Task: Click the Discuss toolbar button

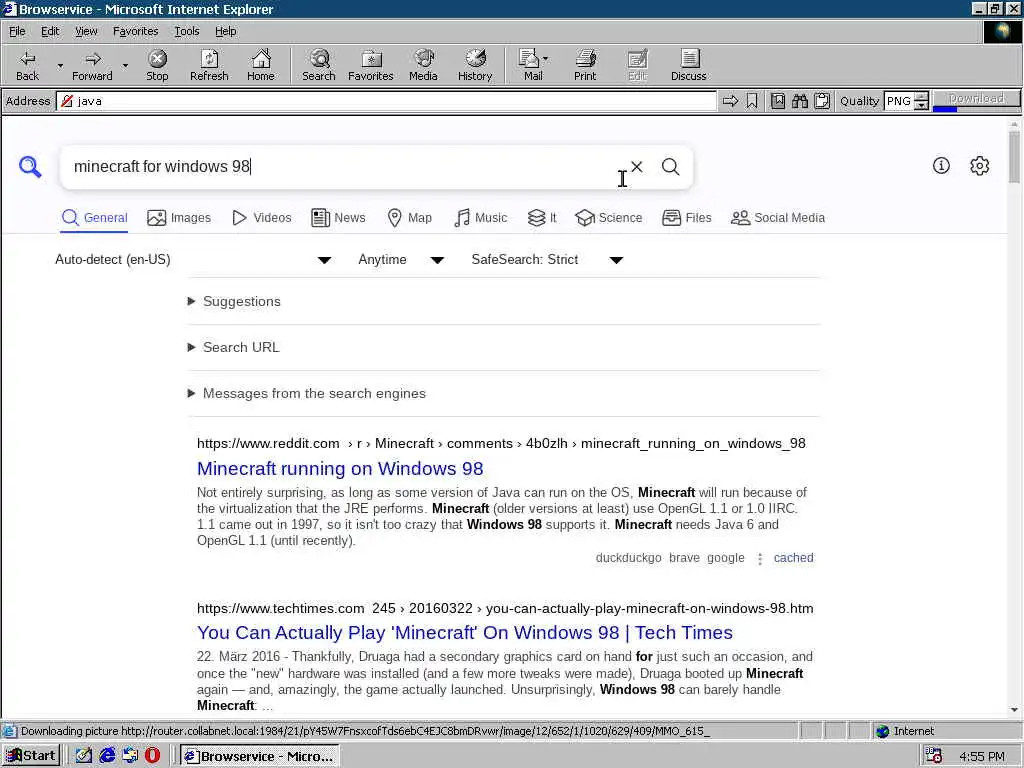Action: point(688,65)
